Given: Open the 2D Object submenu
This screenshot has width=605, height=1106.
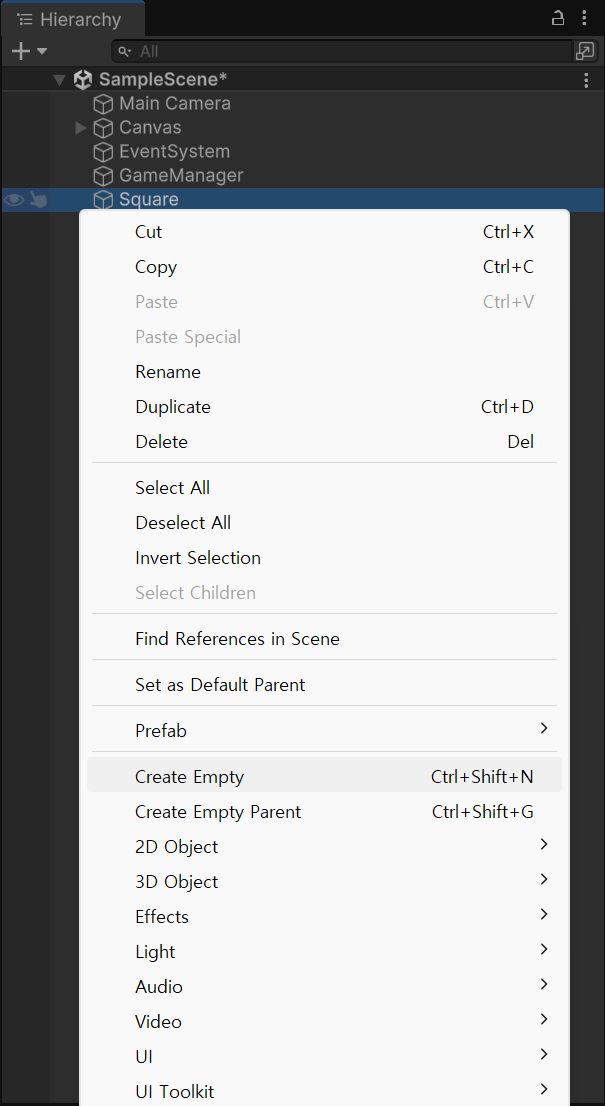Looking at the screenshot, I should (324, 846).
